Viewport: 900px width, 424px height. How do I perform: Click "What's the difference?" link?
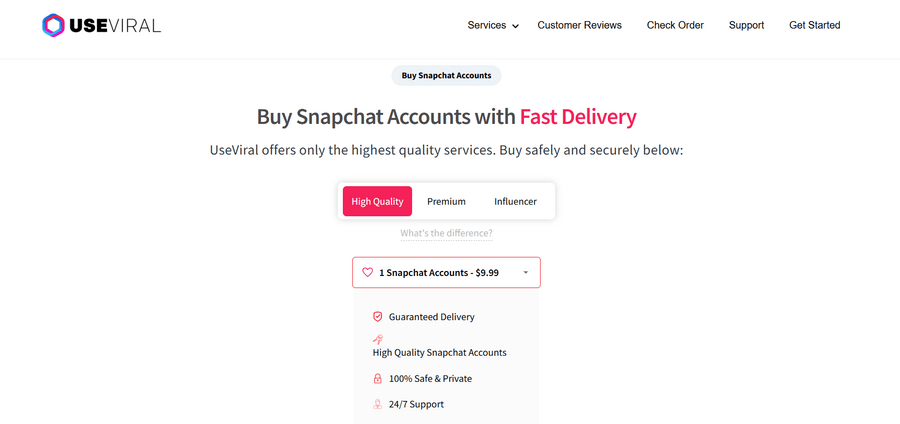(446, 233)
